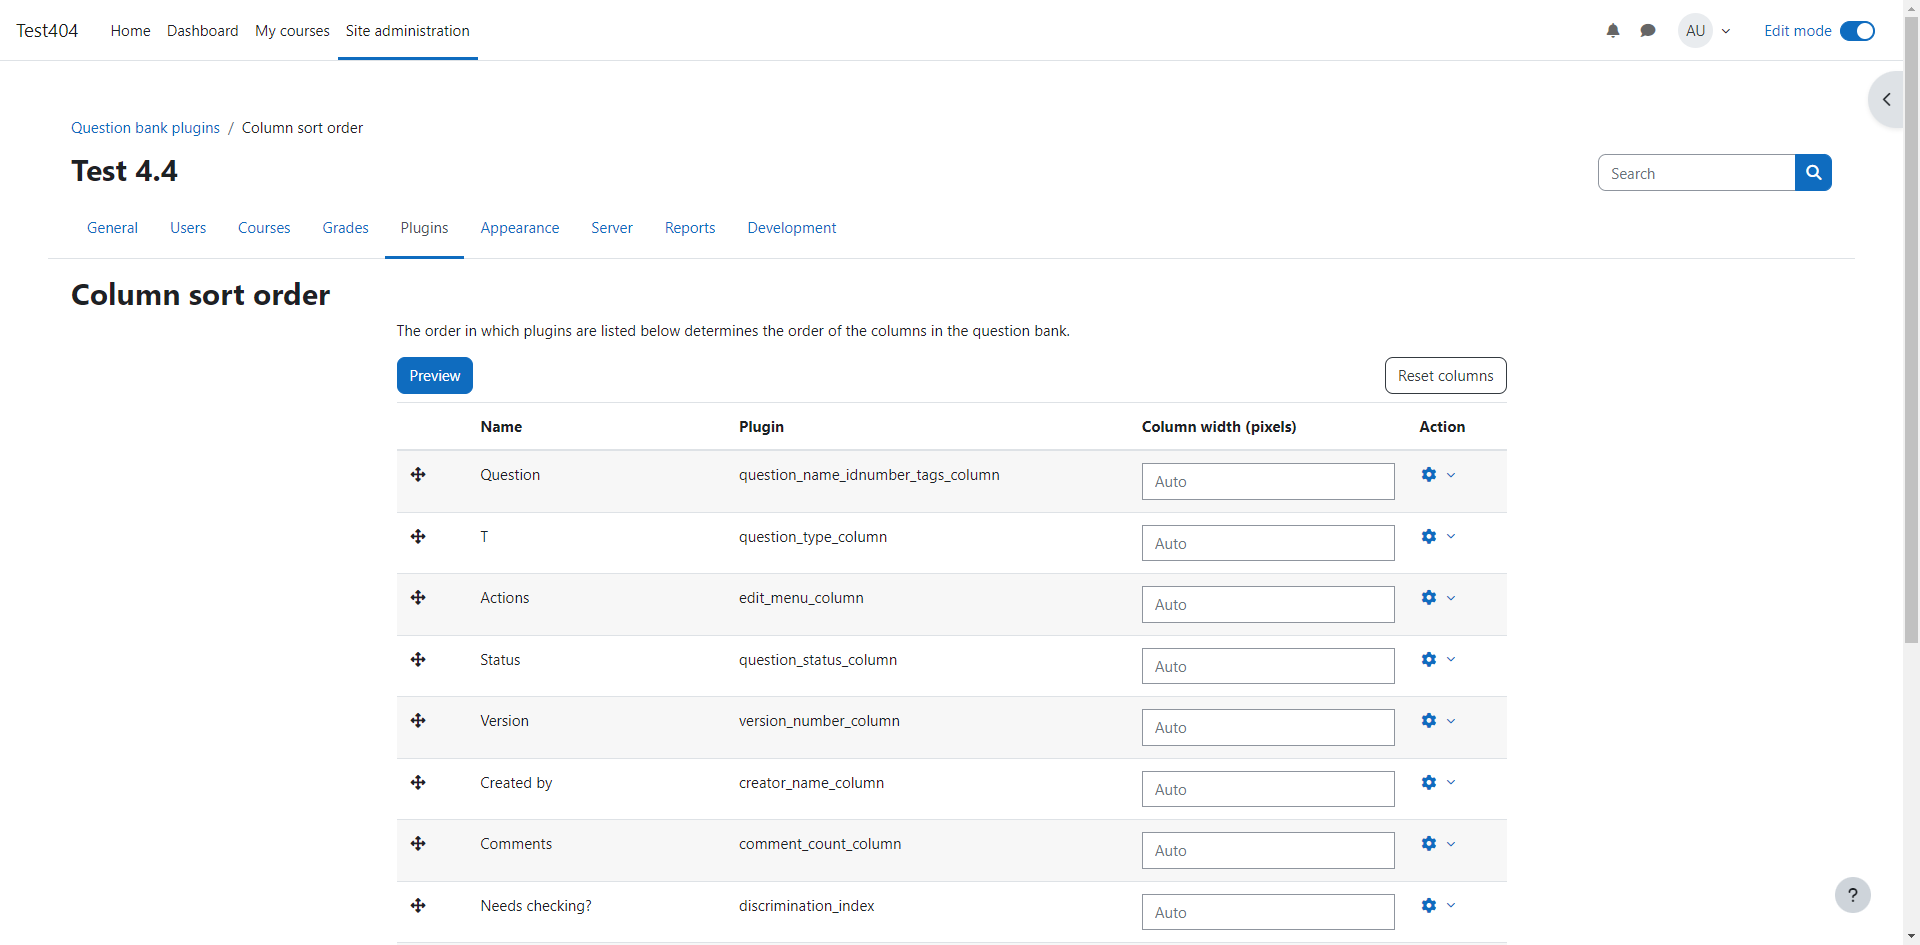Click the discrimination_index plugin cell
1920x945 pixels.
(806, 906)
